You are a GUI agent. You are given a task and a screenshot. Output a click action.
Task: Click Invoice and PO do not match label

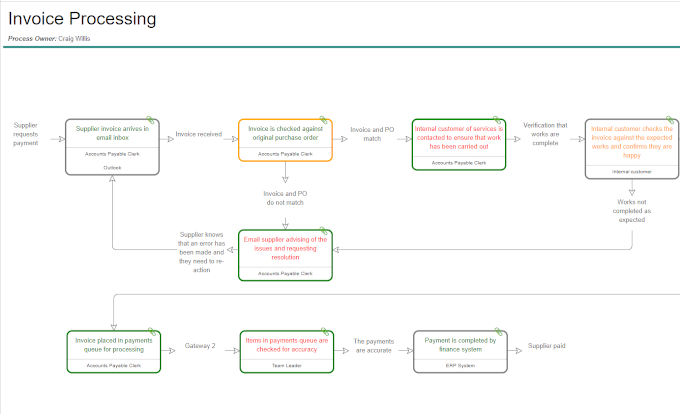(x=285, y=198)
